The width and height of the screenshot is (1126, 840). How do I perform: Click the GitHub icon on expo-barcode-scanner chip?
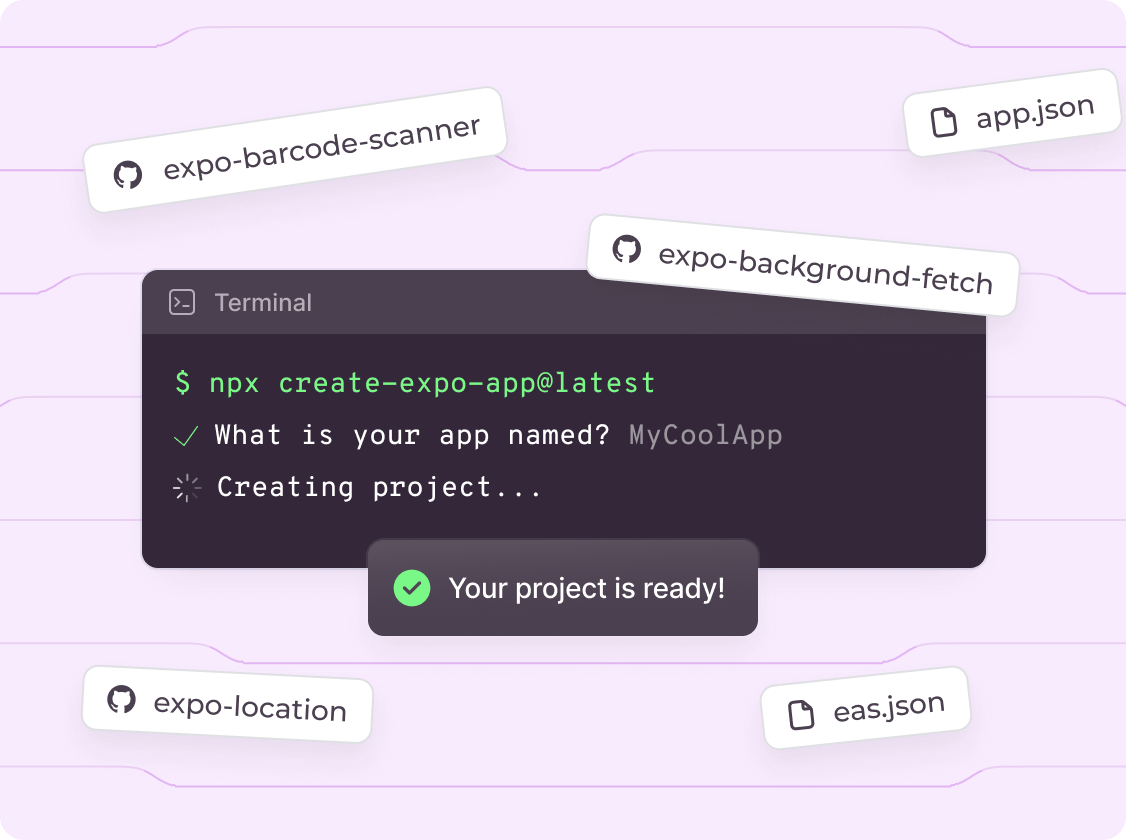(x=128, y=174)
